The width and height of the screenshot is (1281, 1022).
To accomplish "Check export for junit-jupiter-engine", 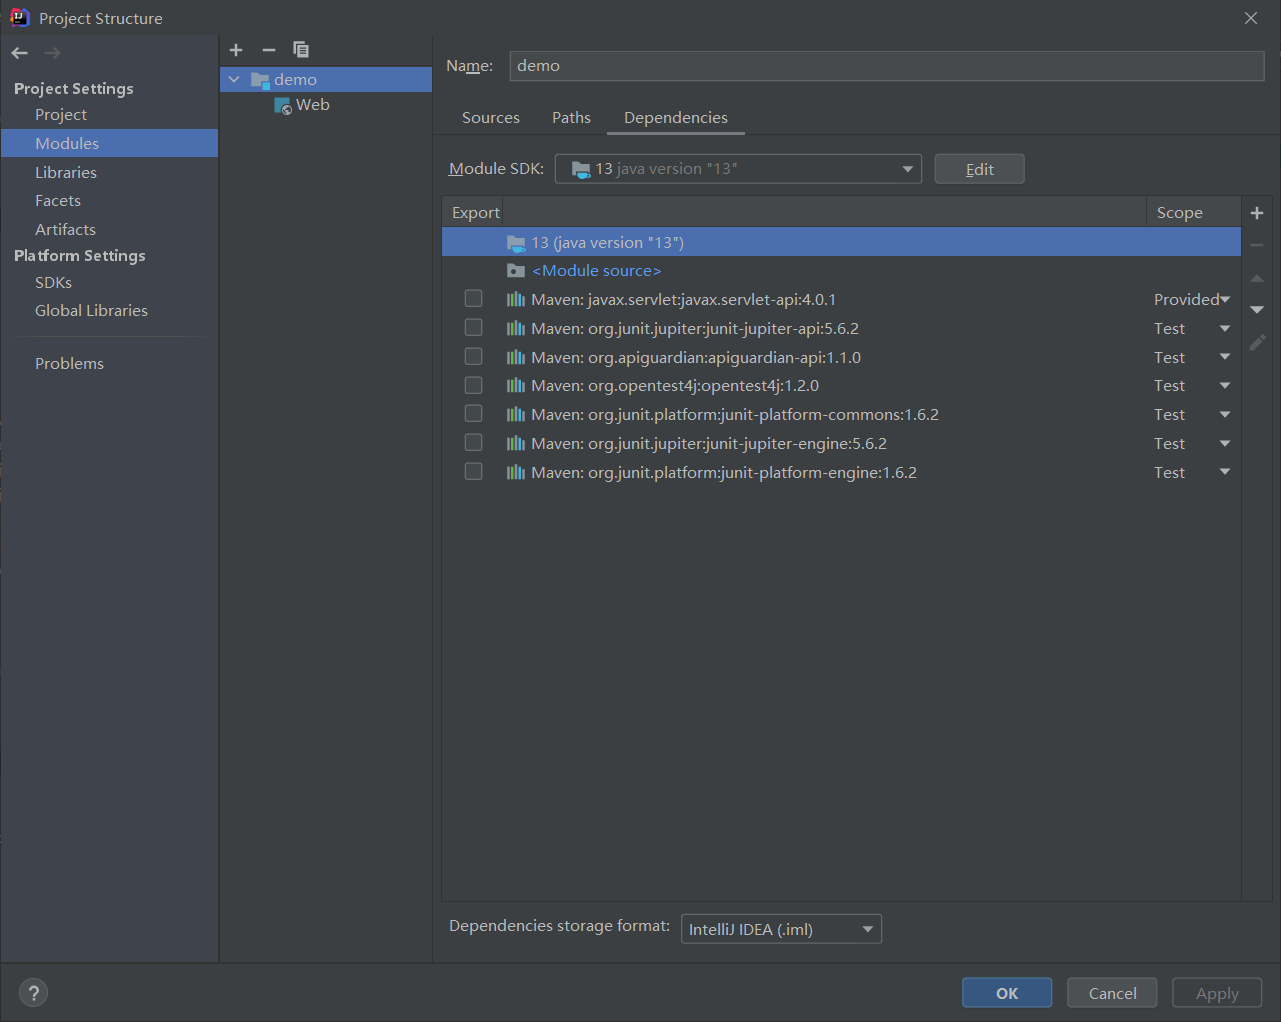I will (x=474, y=443).
